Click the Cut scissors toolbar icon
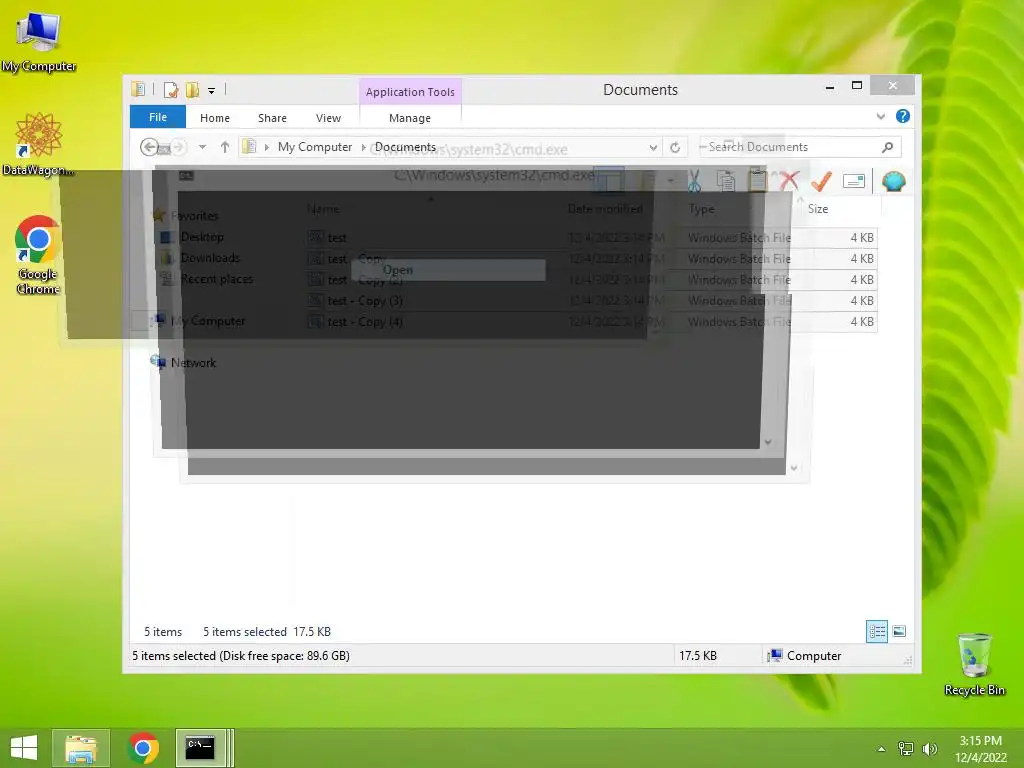Image resolution: width=1024 pixels, height=768 pixels. point(694,181)
